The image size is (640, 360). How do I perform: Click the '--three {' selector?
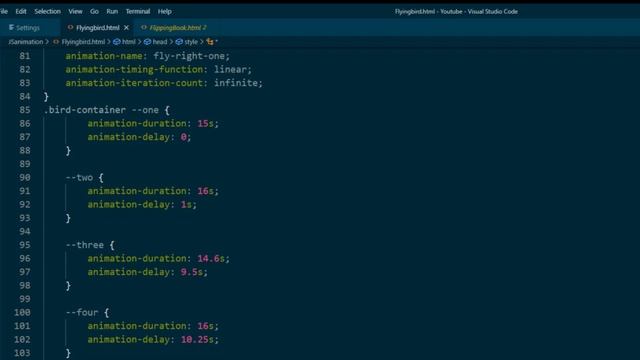tap(90, 245)
